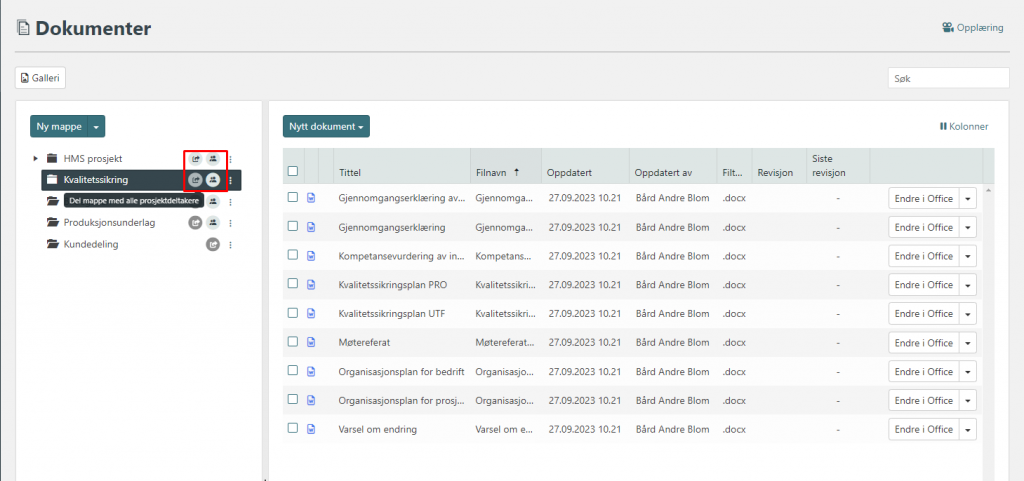Click the share icon for Kundedeling folder
Image resolution: width=1024 pixels, height=481 pixels.
tap(213, 245)
